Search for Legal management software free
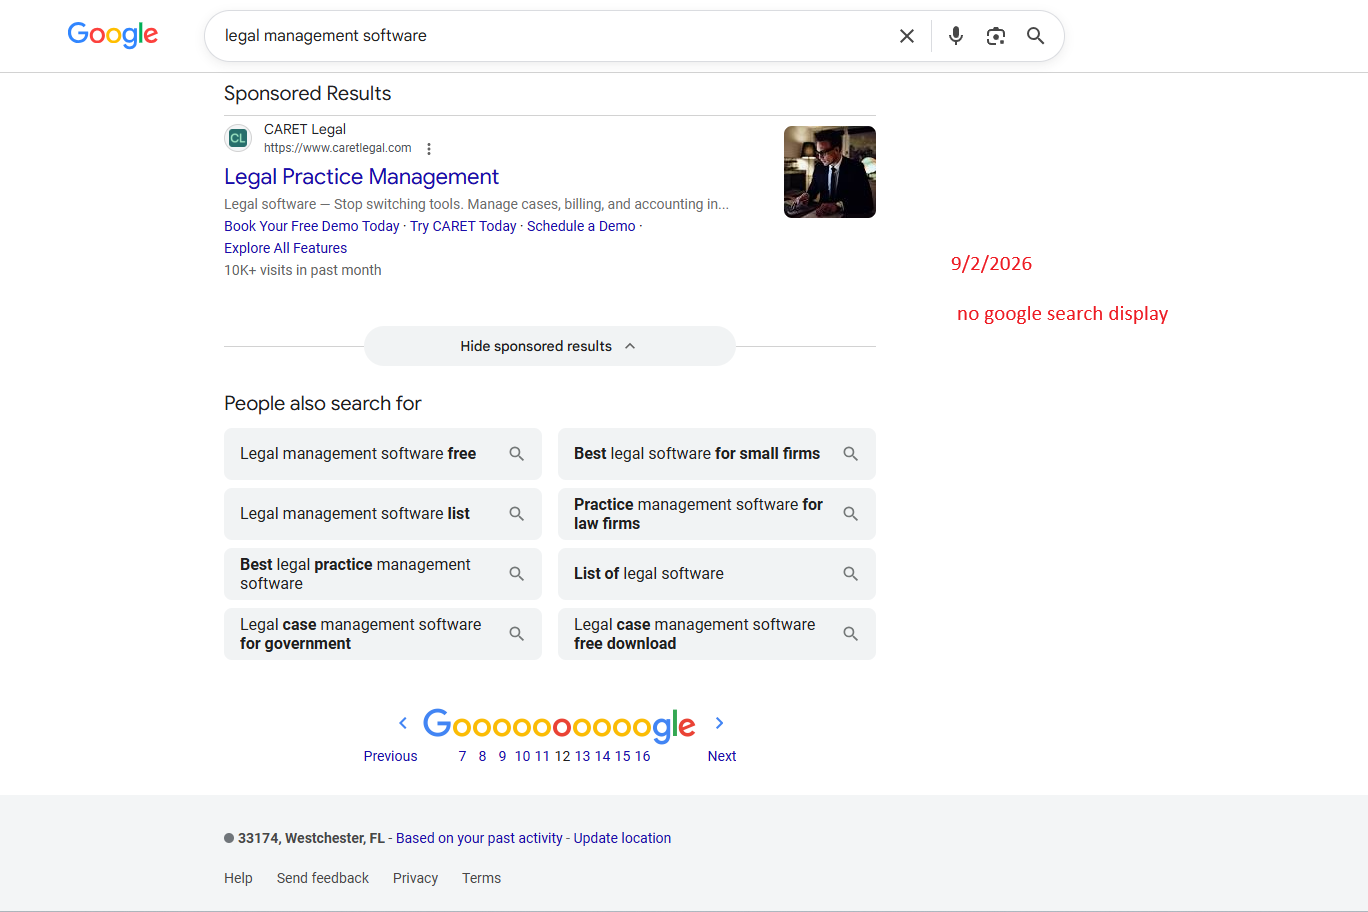 pos(383,454)
